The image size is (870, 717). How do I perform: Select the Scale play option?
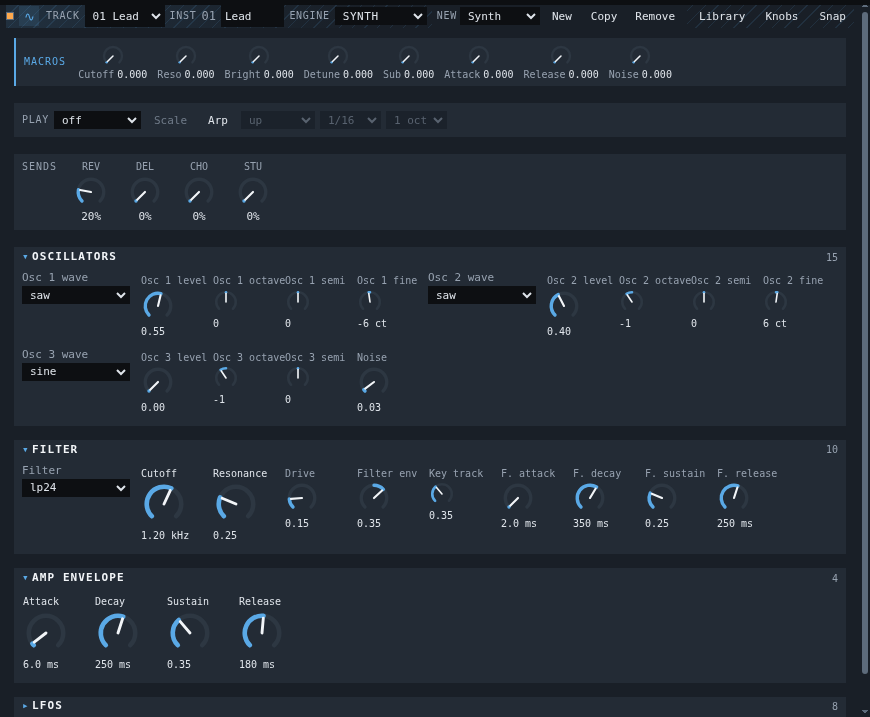[170, 120]
